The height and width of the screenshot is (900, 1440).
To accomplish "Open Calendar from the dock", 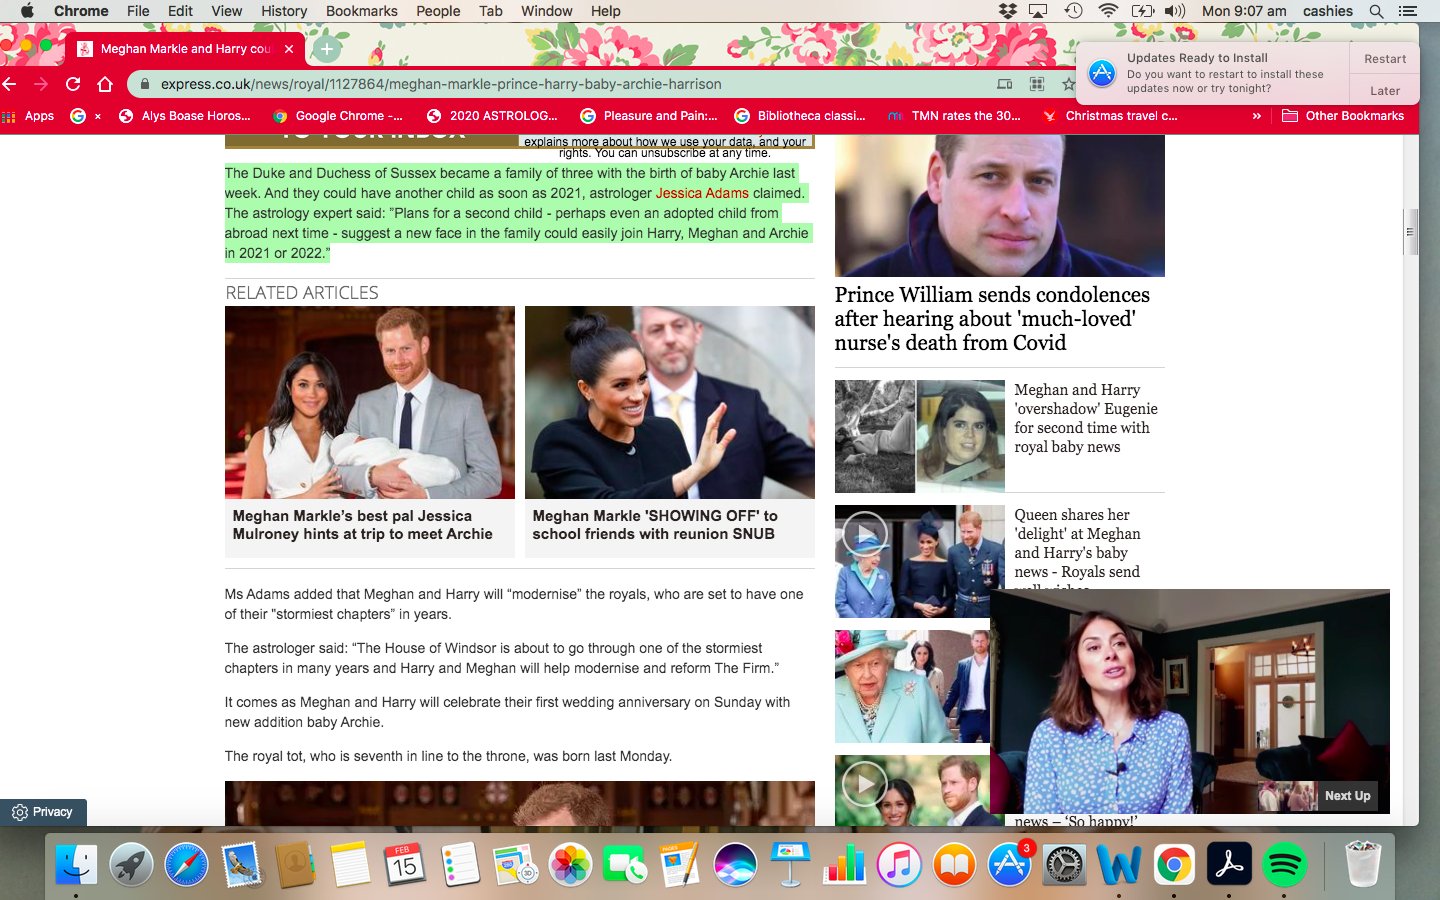I will tap(405, 865).
